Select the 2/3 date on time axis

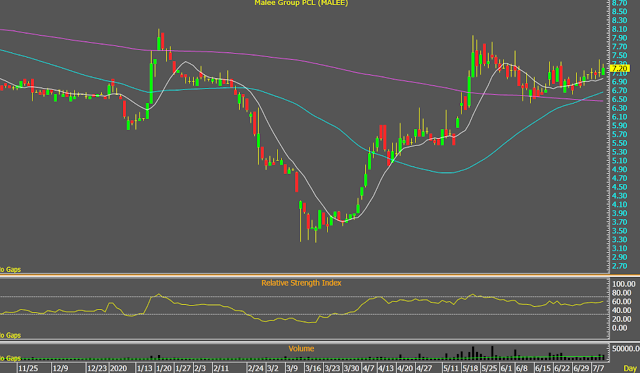200,369
